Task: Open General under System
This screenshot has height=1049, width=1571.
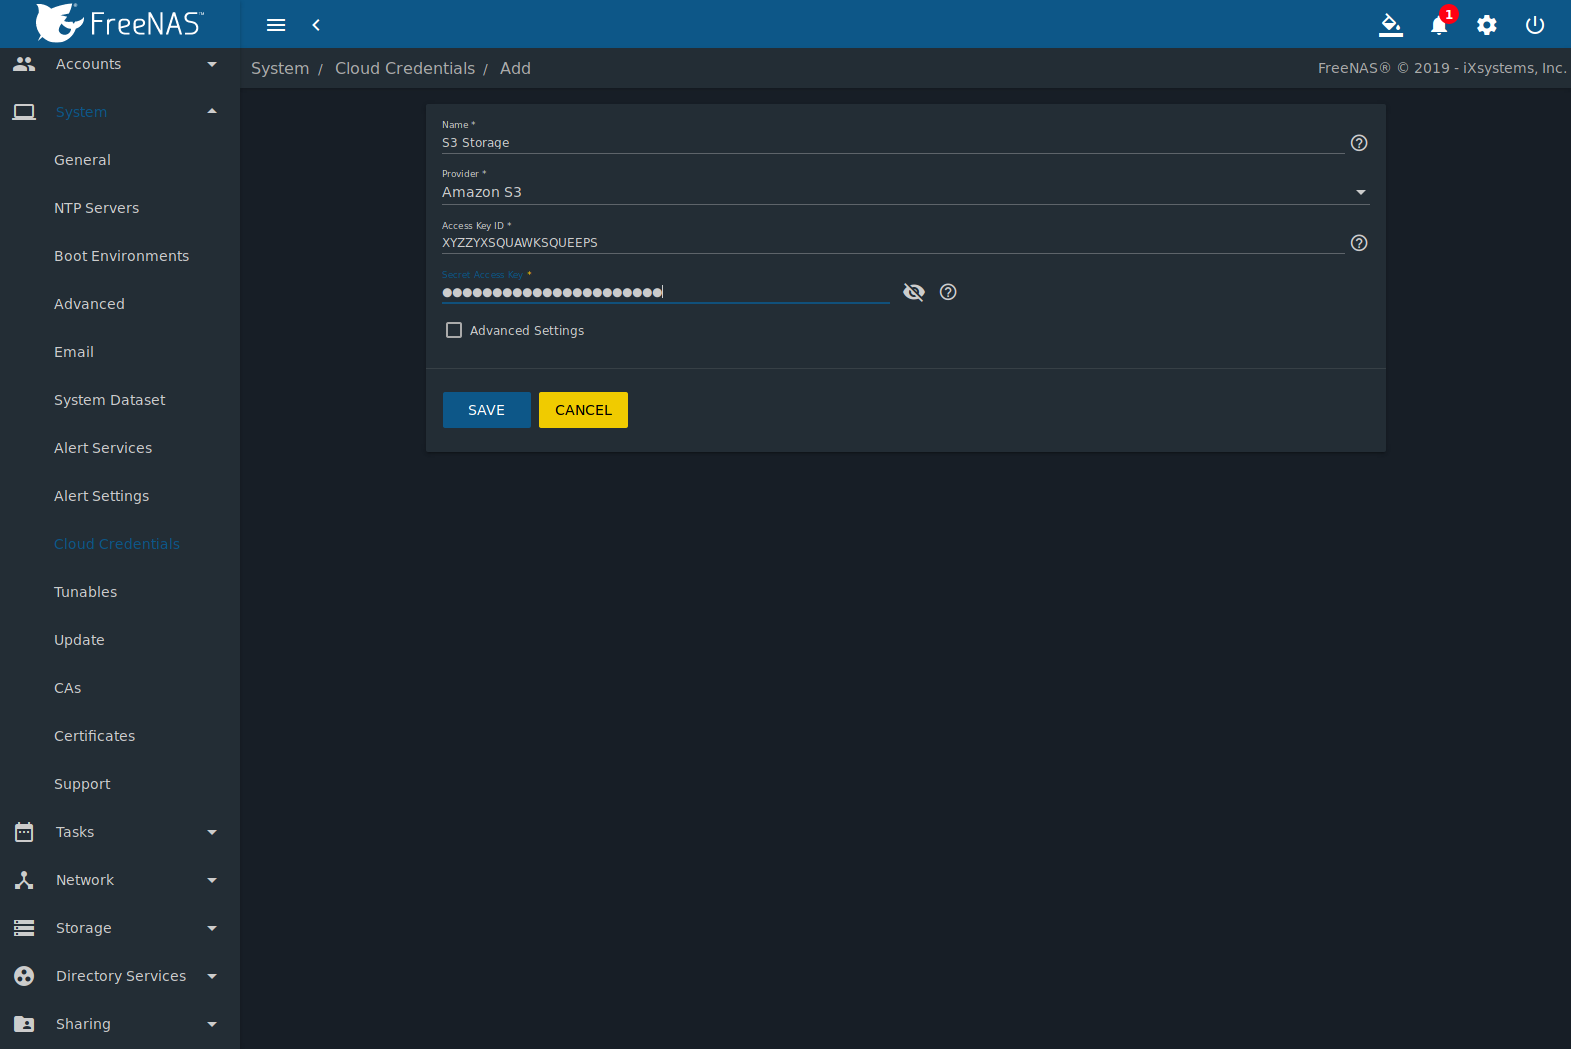Action: 82,160
